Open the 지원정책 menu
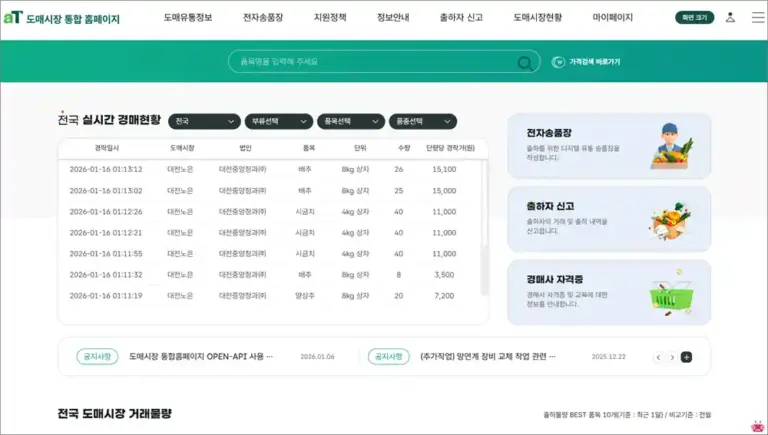768x435 pixels. [330, 18]
